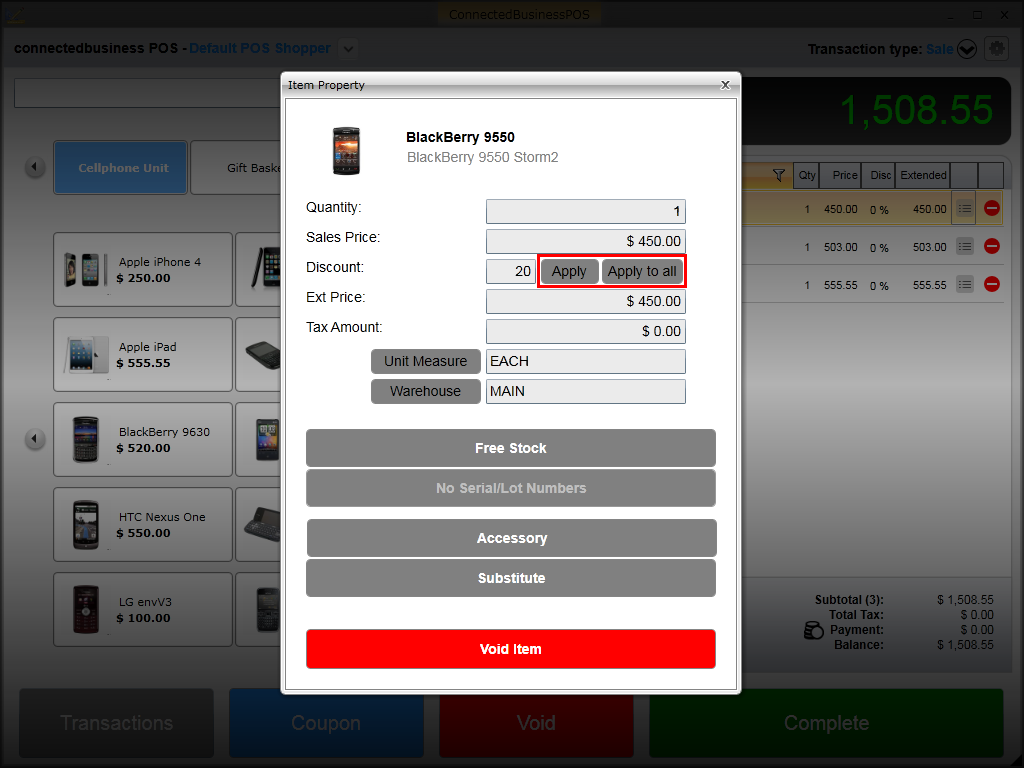Select the Apple iPad product tile
This screenshot has width=1024, height=768.
tap(143, 355)
